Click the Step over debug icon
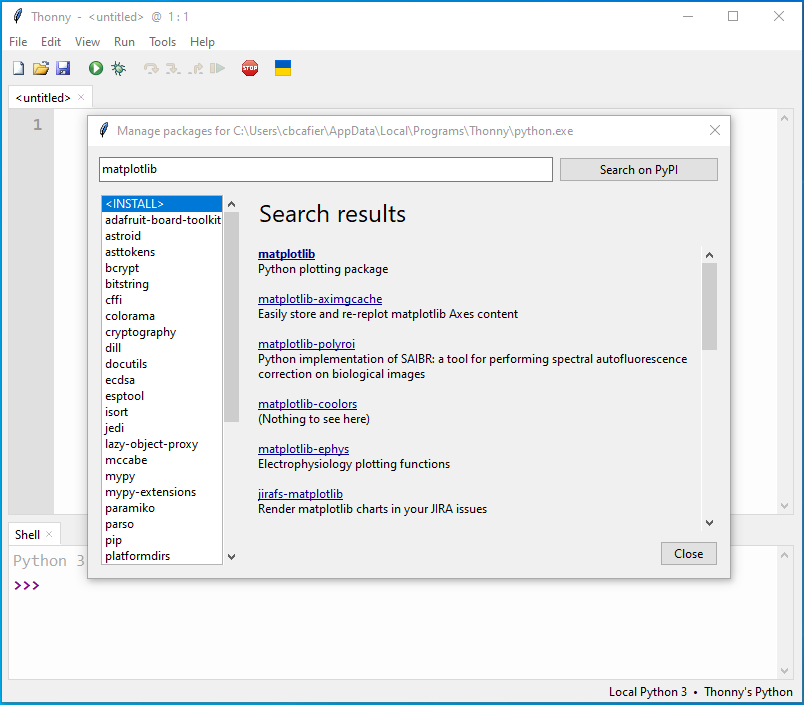The height and width of the screenshot is (705, 804). (x=151, y=68)
